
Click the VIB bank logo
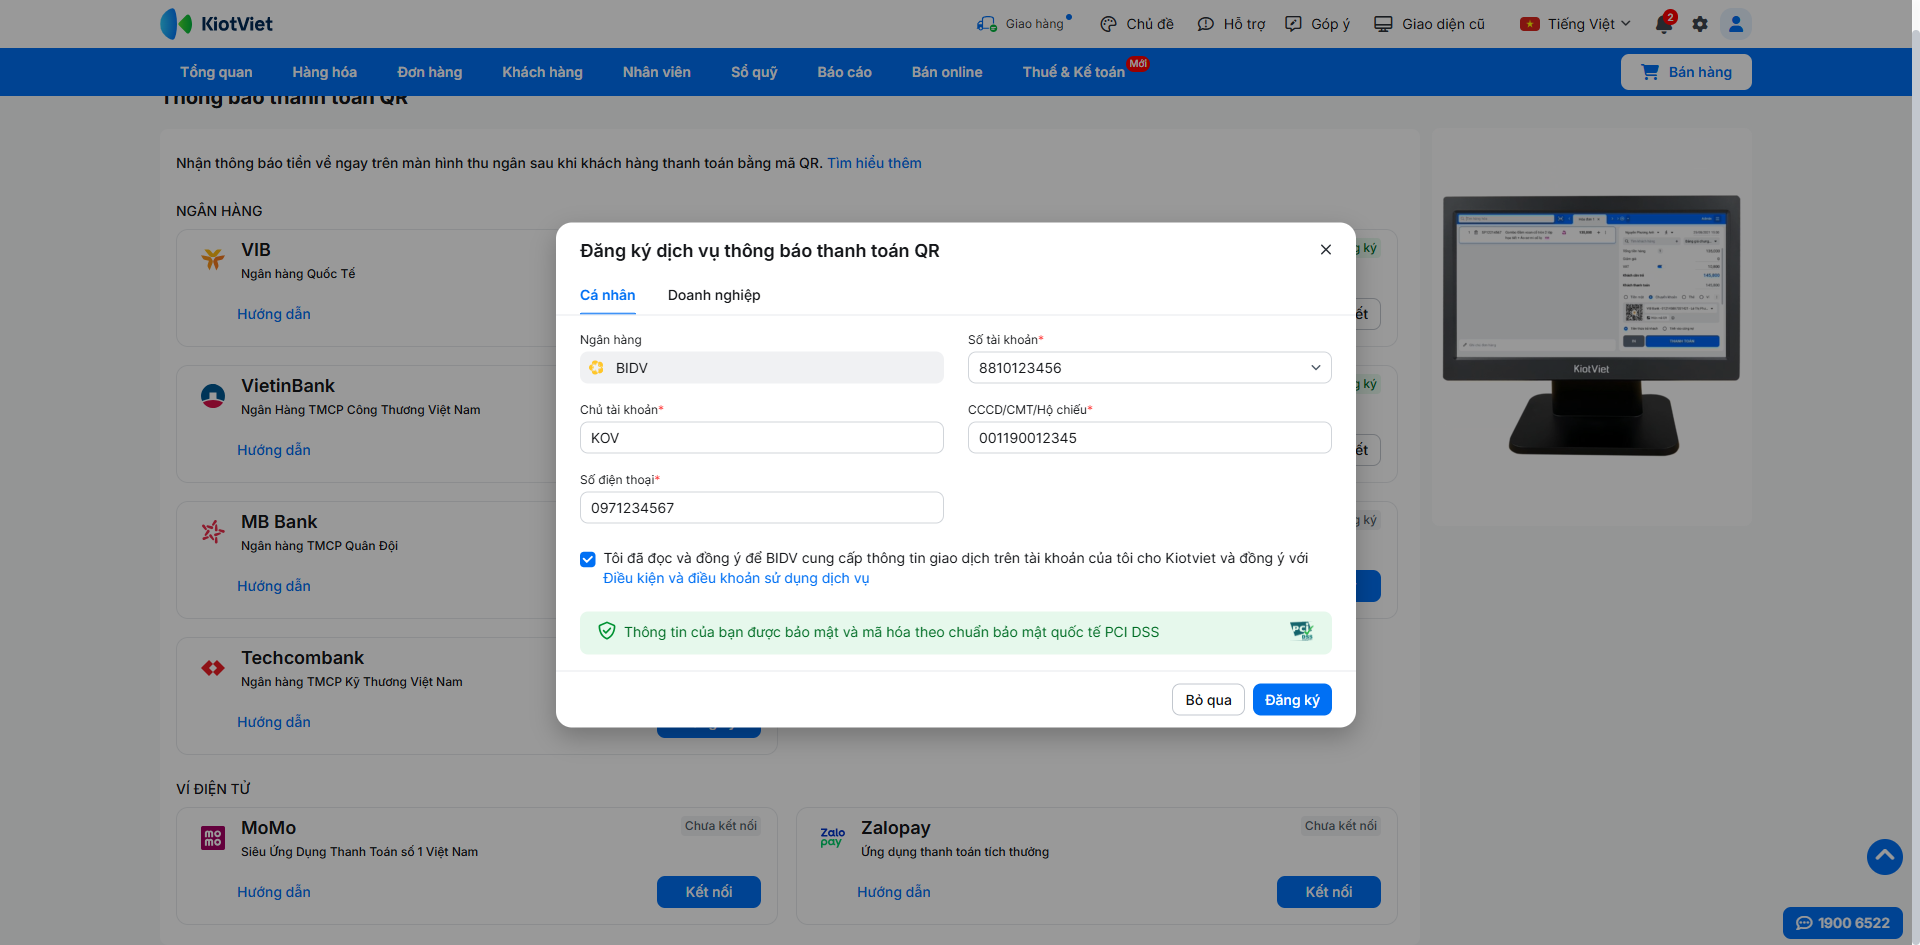click(x=213, y=259)
